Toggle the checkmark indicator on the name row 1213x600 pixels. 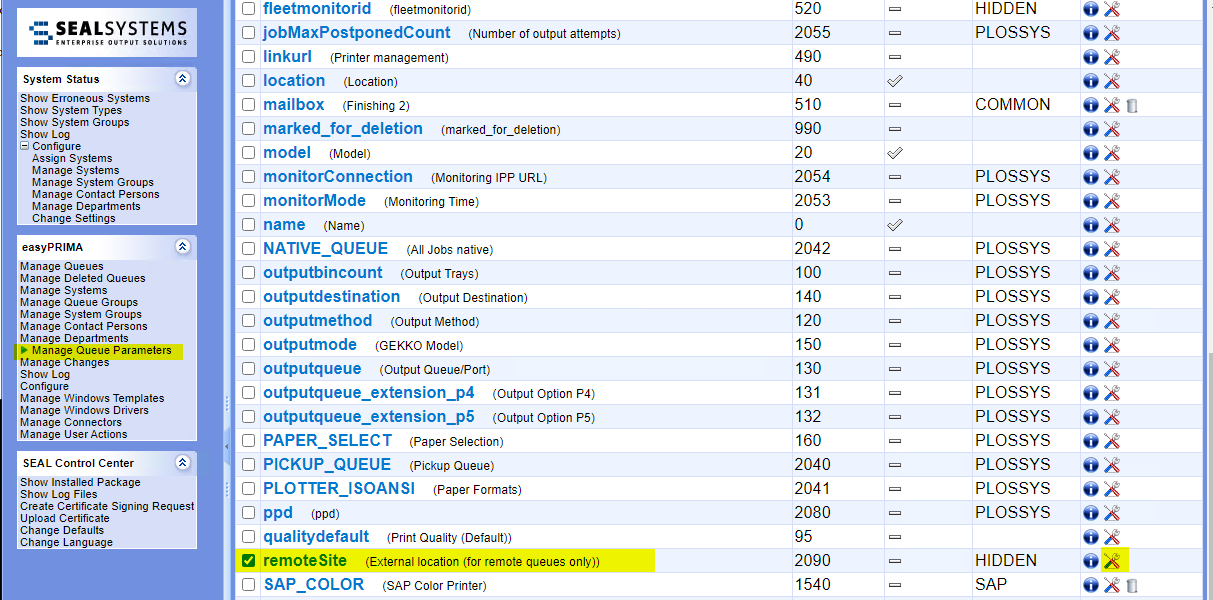tap(895, 224)
